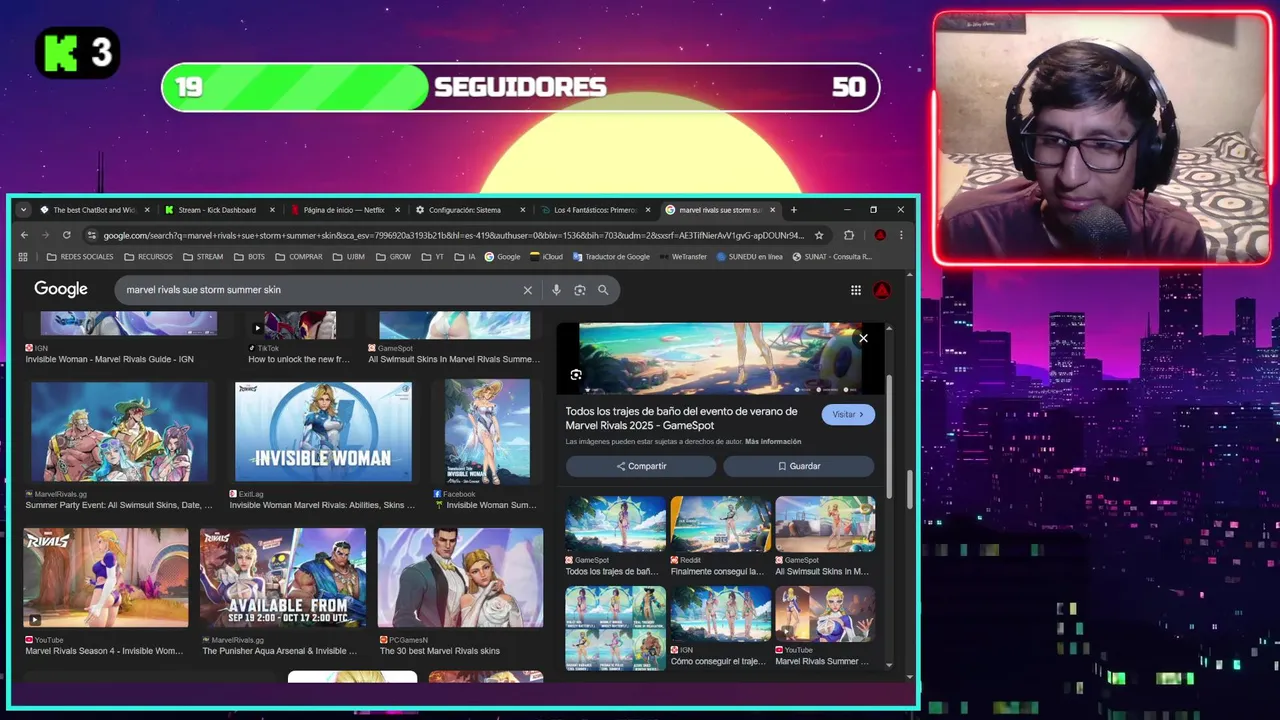Viewport: 1280px width, 720px height.
Task: Open Traductor de Google bookmark
Action: (x=612, y=257)
